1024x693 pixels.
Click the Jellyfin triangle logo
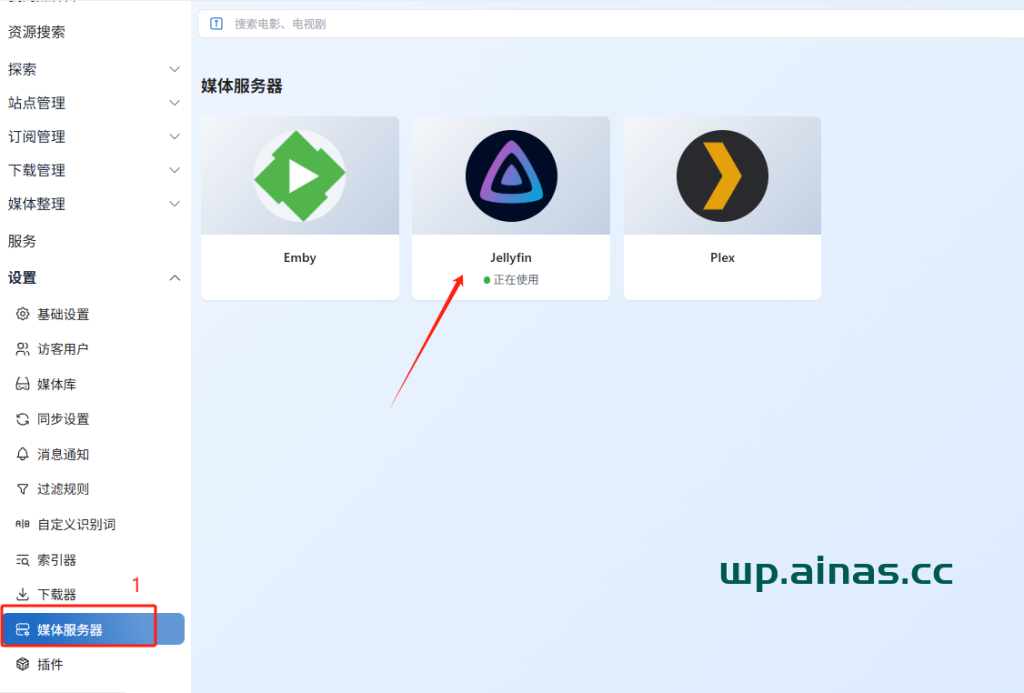[511, 176]
